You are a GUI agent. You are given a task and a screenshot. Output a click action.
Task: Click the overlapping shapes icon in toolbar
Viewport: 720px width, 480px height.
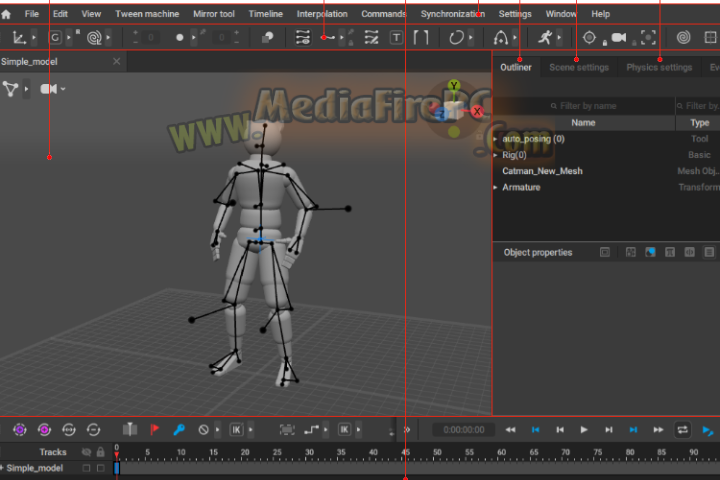coord(267,38)
